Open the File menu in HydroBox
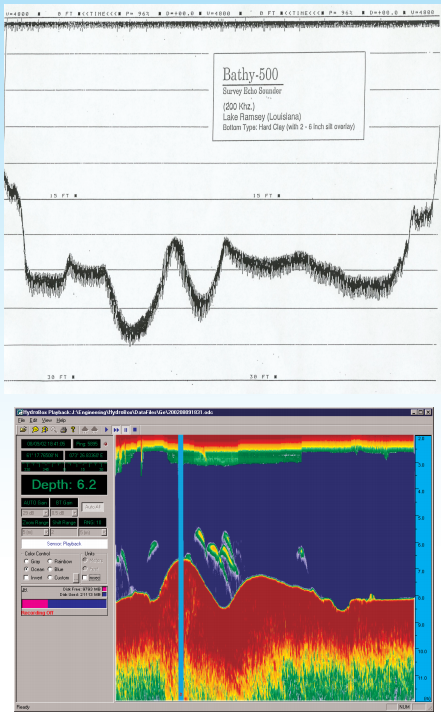This screenshot has width=441, height=719. point(21,420)
